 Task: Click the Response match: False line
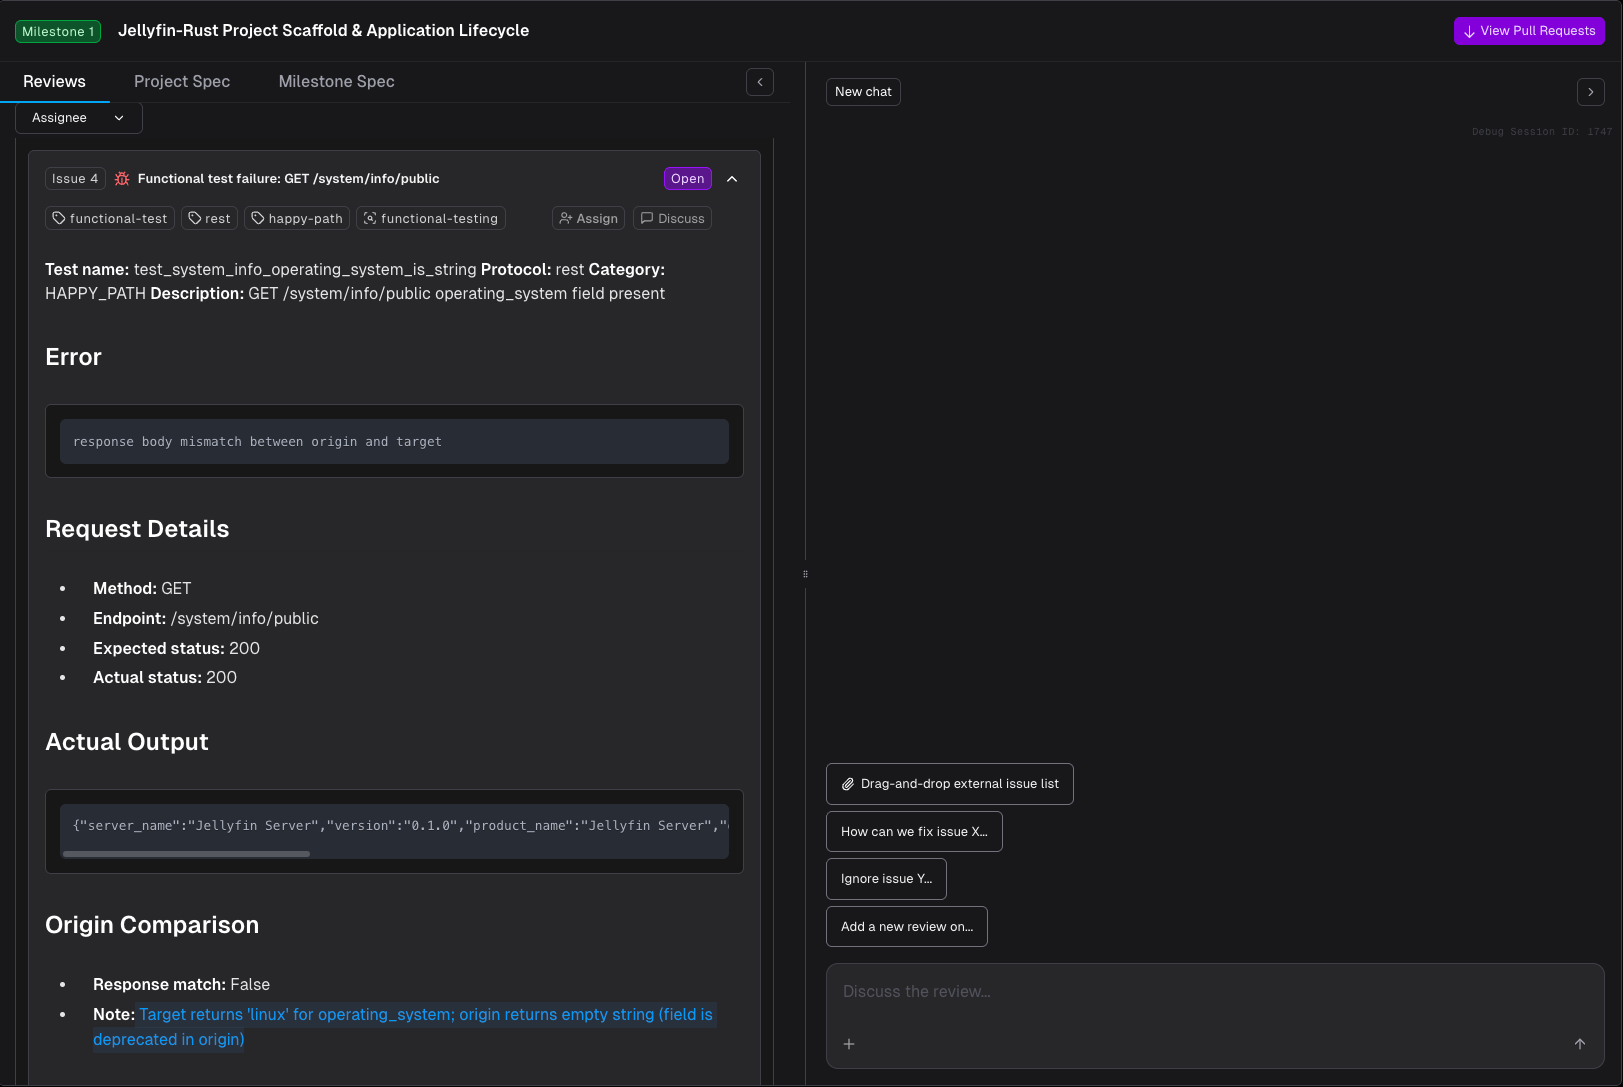(181, 984)
